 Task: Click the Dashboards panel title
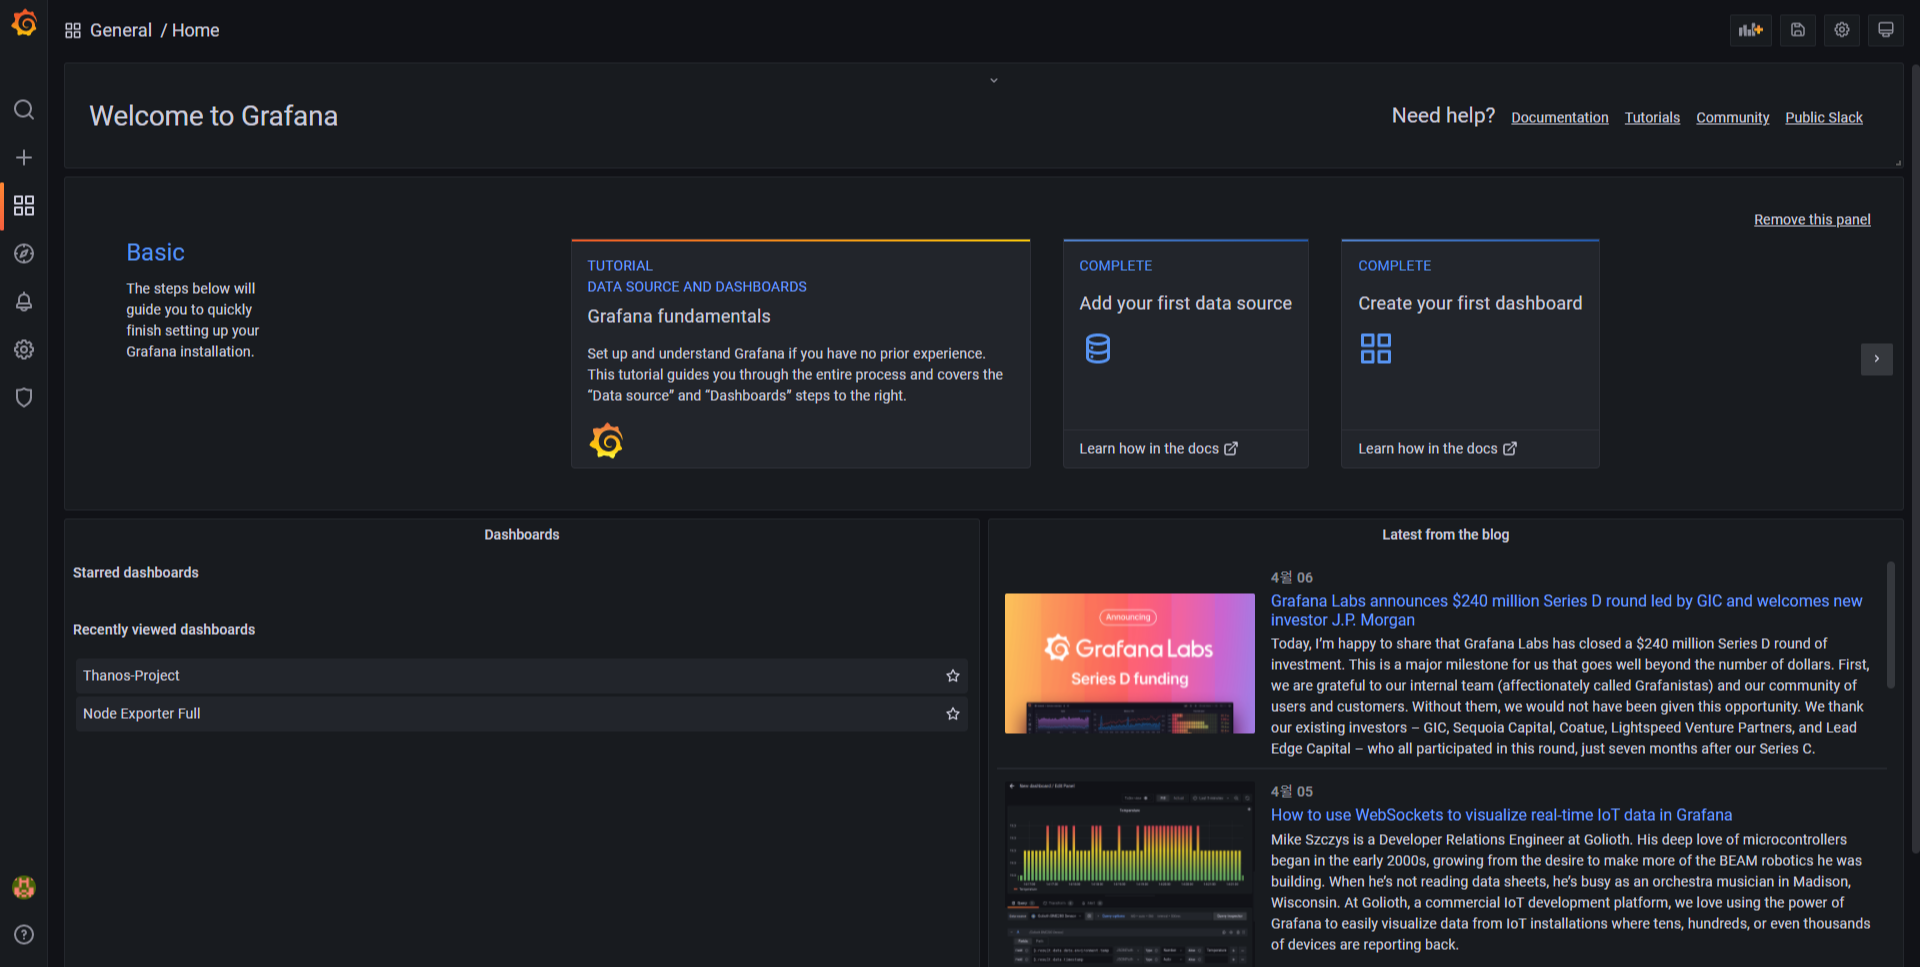[x=522, y=535]
